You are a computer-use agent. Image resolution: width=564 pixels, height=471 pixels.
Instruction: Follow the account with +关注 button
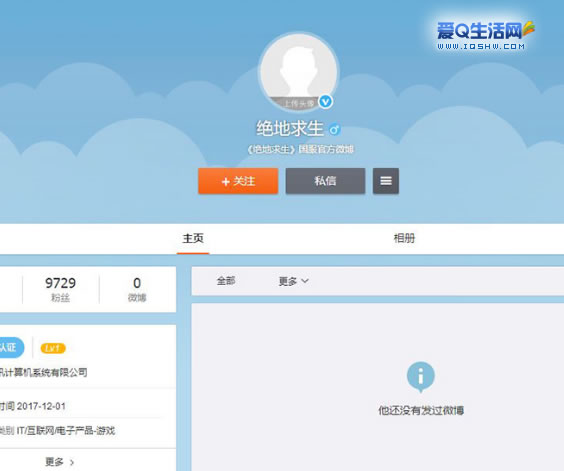(238, 181)
